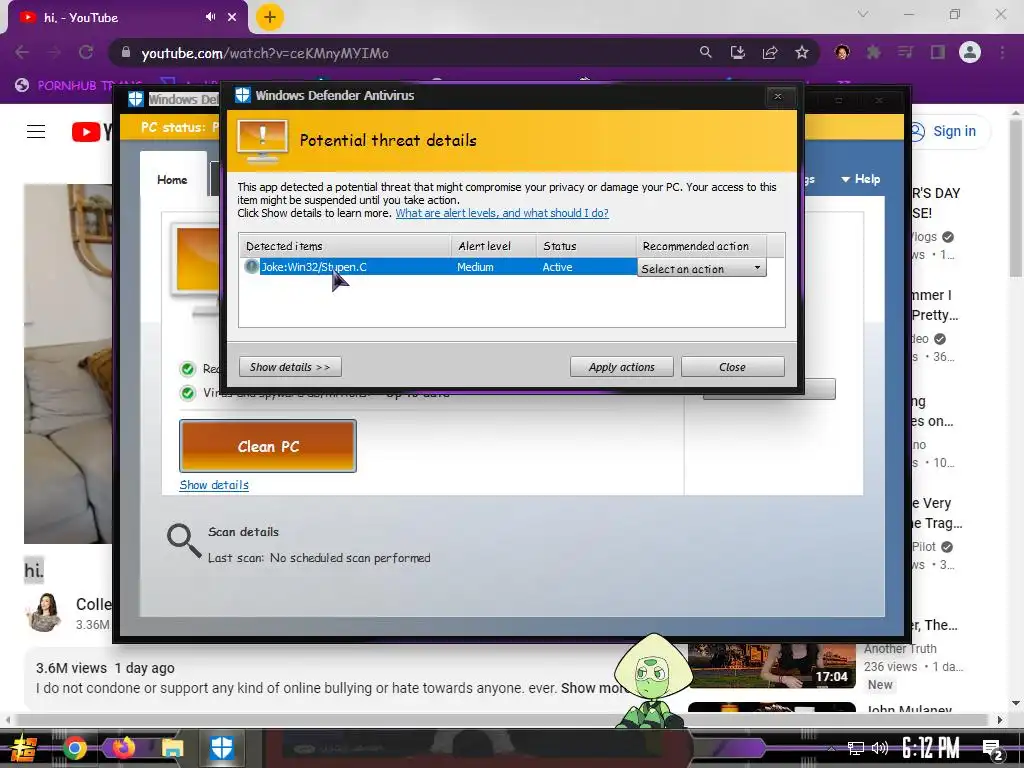Switch to the Home tab in Defender
Viewport: 1024px width, 768px height.
pyautogui.click(x=172, y=180)
